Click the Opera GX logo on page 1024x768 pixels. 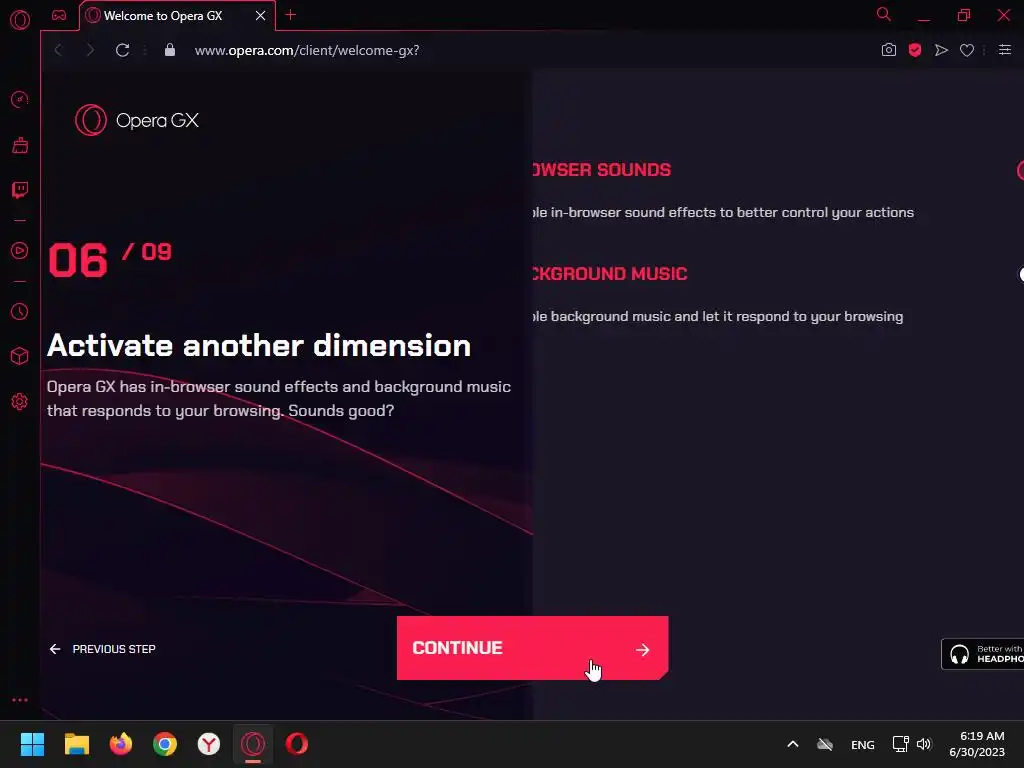tap(136, 120)
